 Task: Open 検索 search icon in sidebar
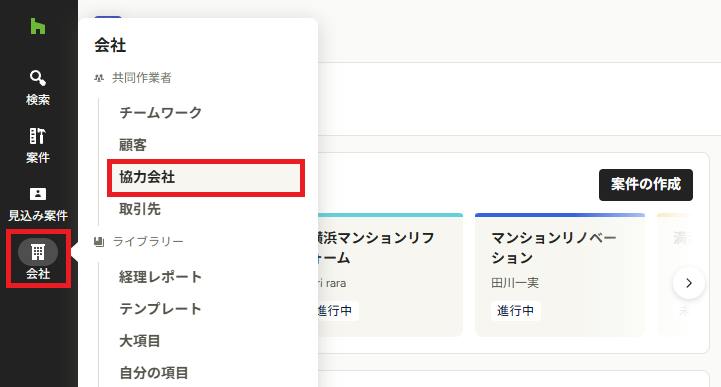(38, 78)
